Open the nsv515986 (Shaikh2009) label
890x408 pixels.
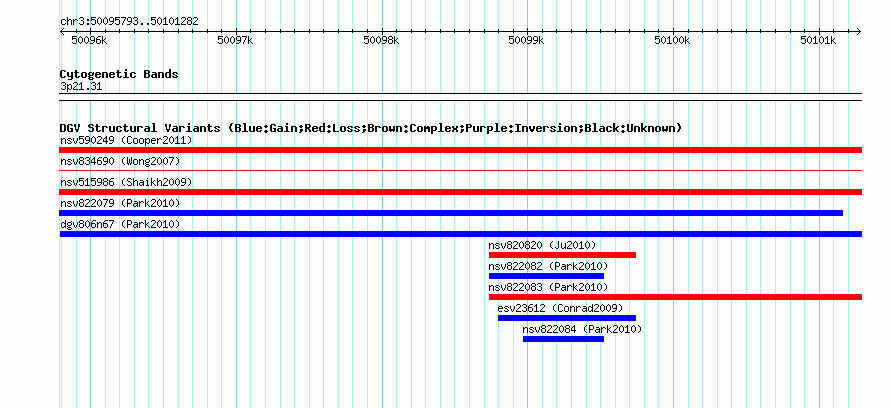(126, 182)
